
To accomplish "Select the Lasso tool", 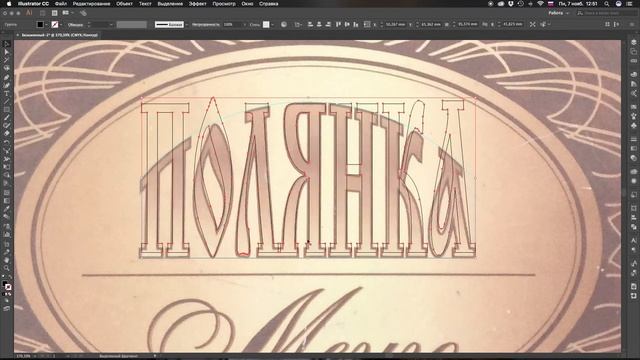I will pyautogui.click(x=7, y=69).
